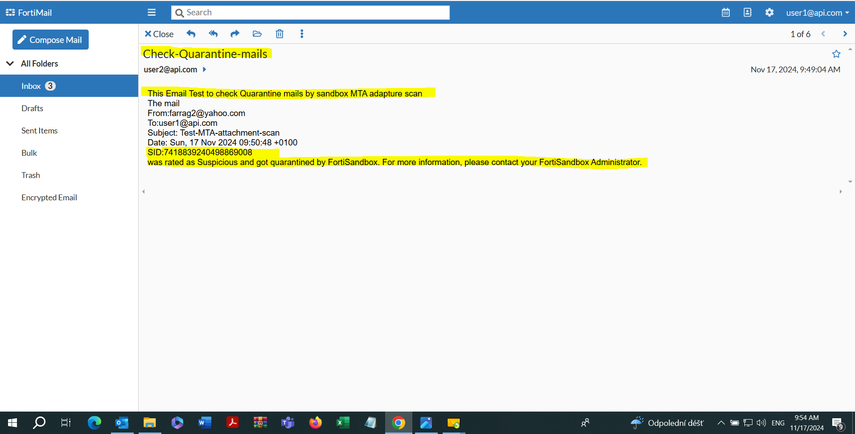This screenshot has height=434, width=855.
Task: Select the Inbox folder
Action: [x=69, y=86]
